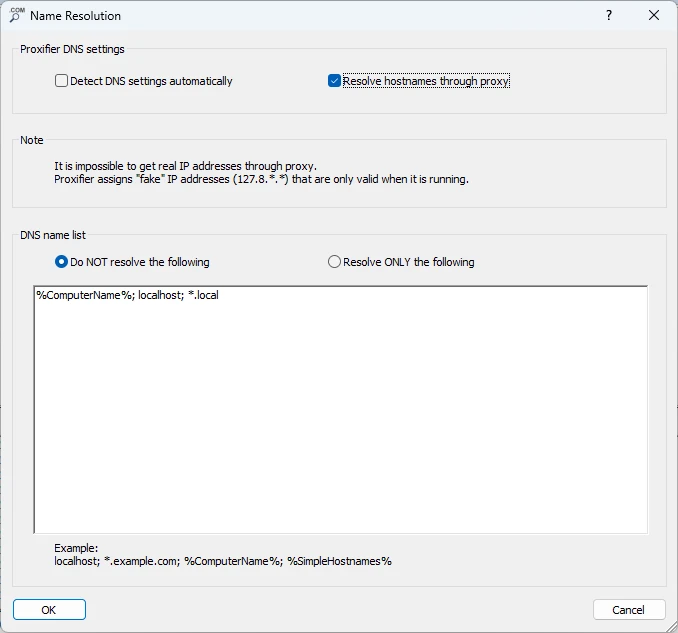Screen dimensions: 678x633
Task: Click the 'Note' group label
Action: [32, 140]
